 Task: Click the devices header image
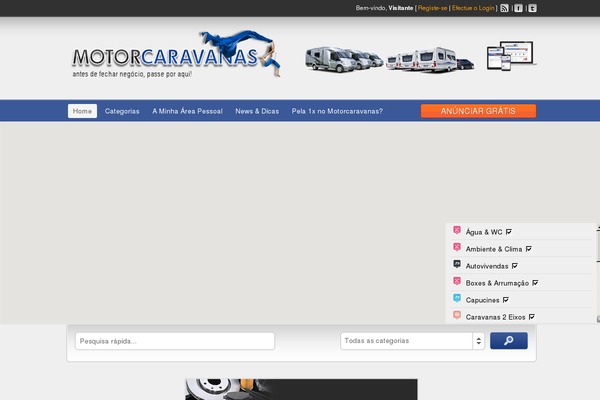(510, 56)
